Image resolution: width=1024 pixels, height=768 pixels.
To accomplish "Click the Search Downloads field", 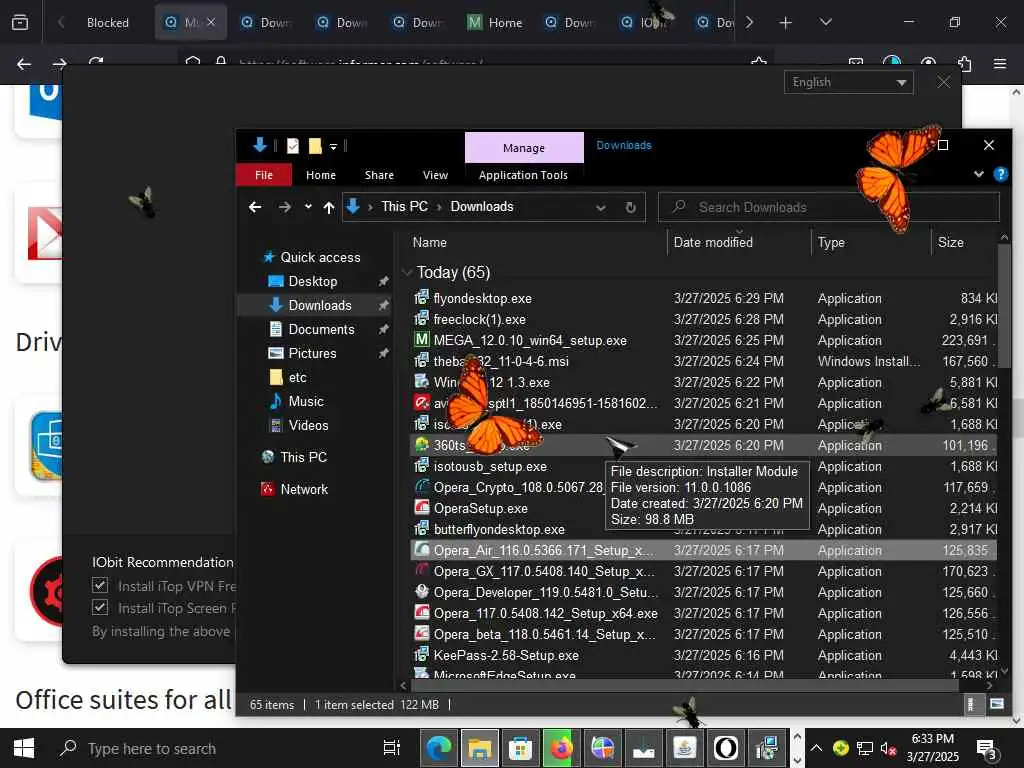I will (x=829, y=207).
